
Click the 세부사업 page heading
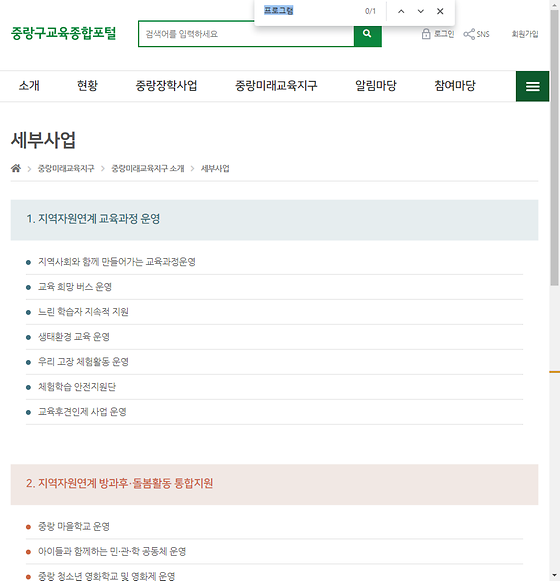pos(43,140)
